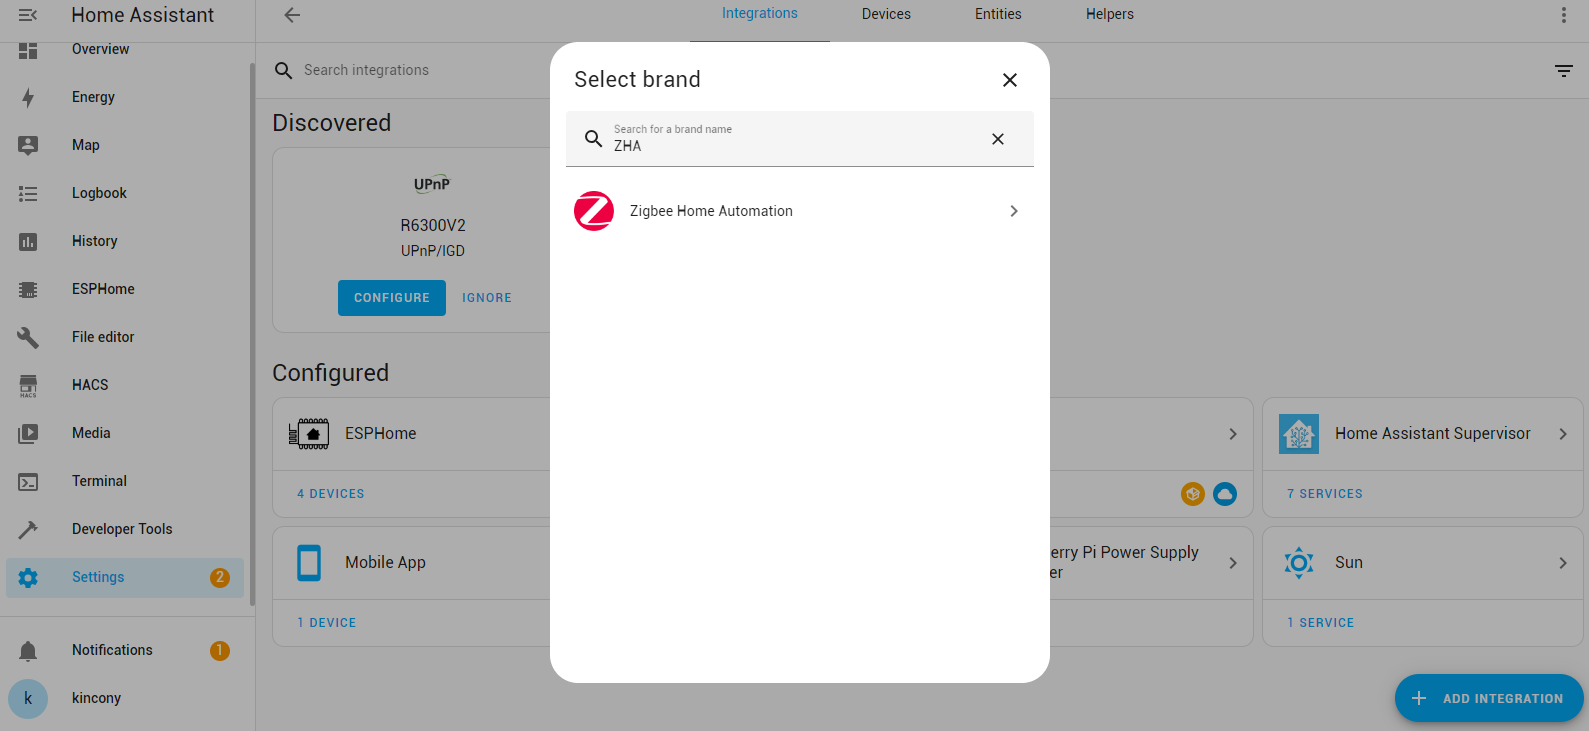1589x731 pixels.
Task: Click the Zigbee logo icon
Action: pyautogui.click(x=594, y=211)
